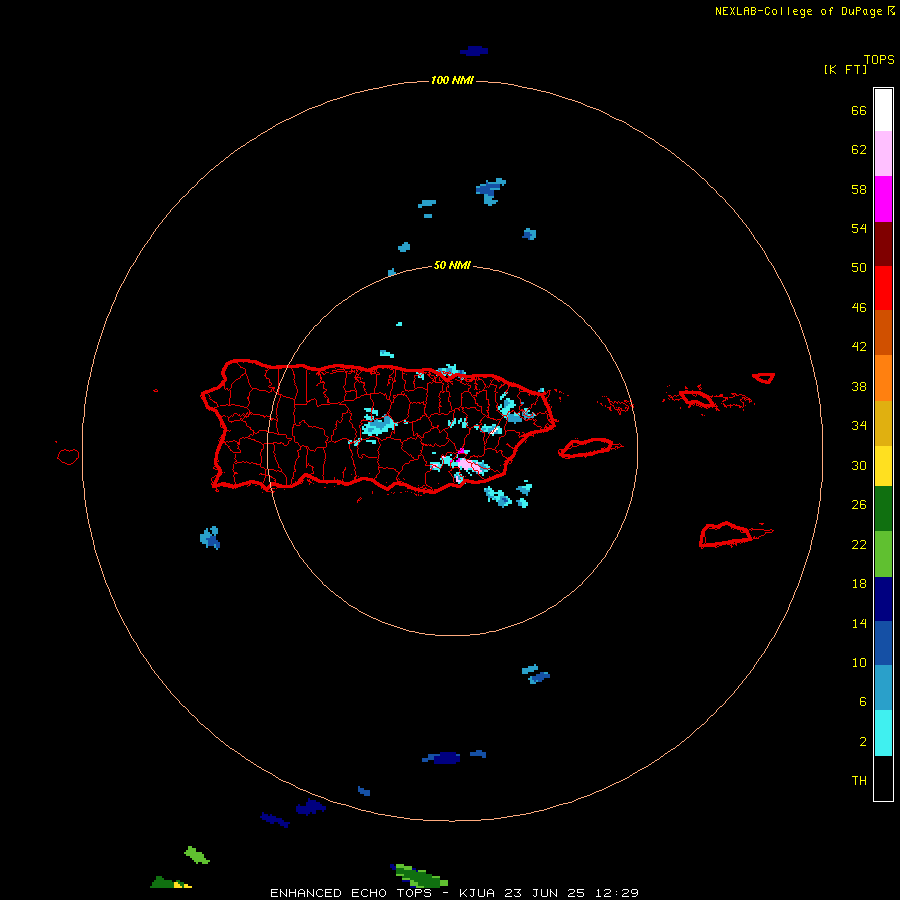900x900 pixels.
Task: Click the "ENHANCED ECHO TOPS" caption text
Action: [x=351, y=893]
